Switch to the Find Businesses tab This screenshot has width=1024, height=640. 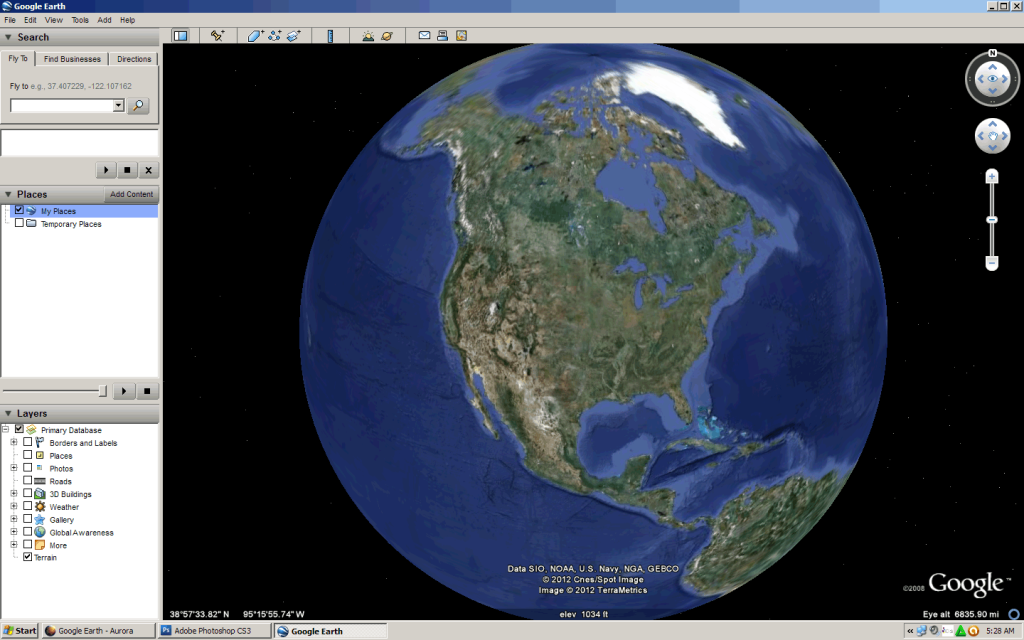coord(72,59)
